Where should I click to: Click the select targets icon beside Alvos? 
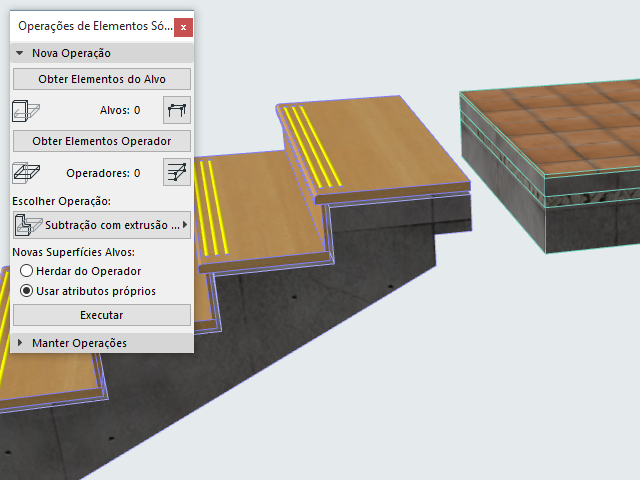tap(177, 110)
